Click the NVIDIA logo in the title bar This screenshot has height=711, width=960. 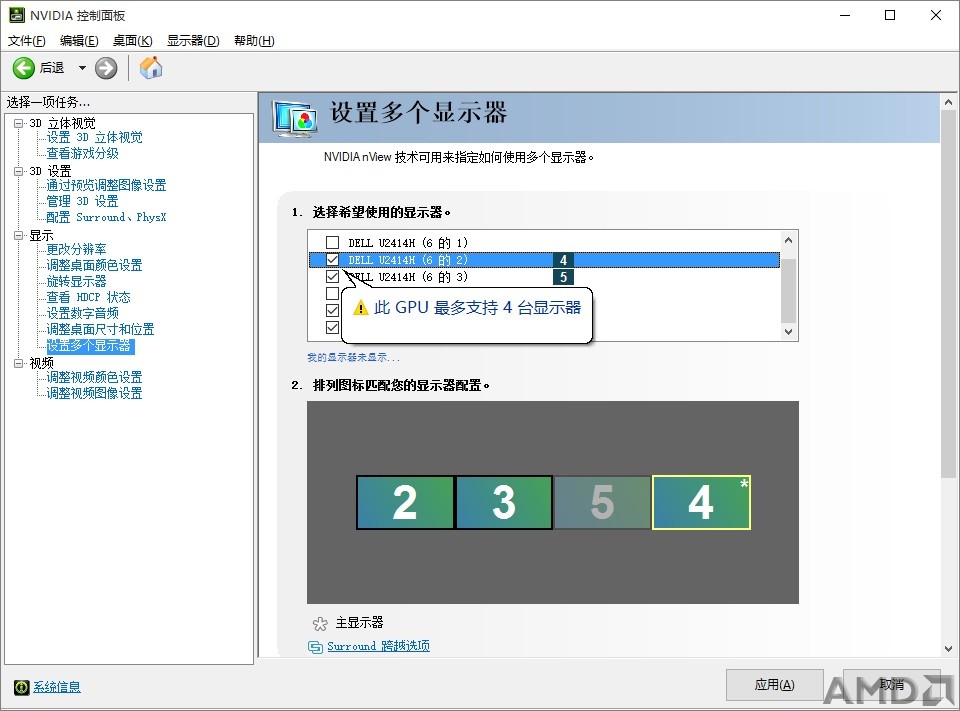pyautogui.click(x=17, y=15)
